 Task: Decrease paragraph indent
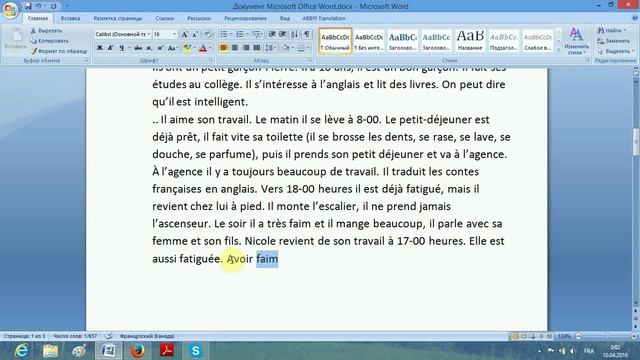point(271,34)
